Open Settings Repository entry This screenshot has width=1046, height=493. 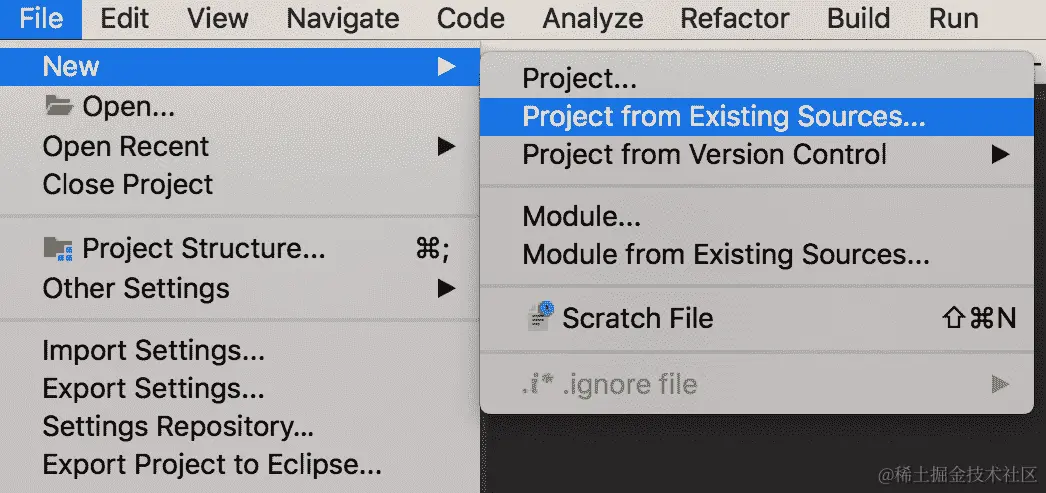pos(178,428)
